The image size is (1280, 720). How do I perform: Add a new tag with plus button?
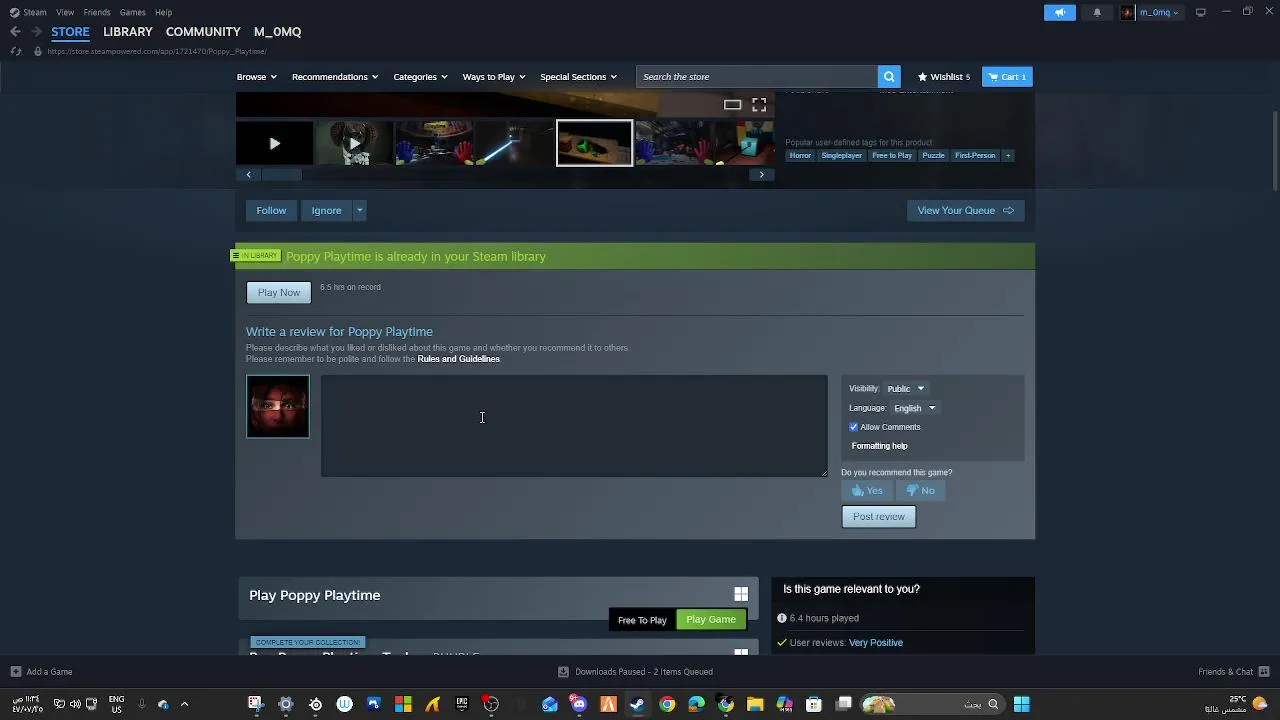pyautogui.click(x=1008, y=155)
